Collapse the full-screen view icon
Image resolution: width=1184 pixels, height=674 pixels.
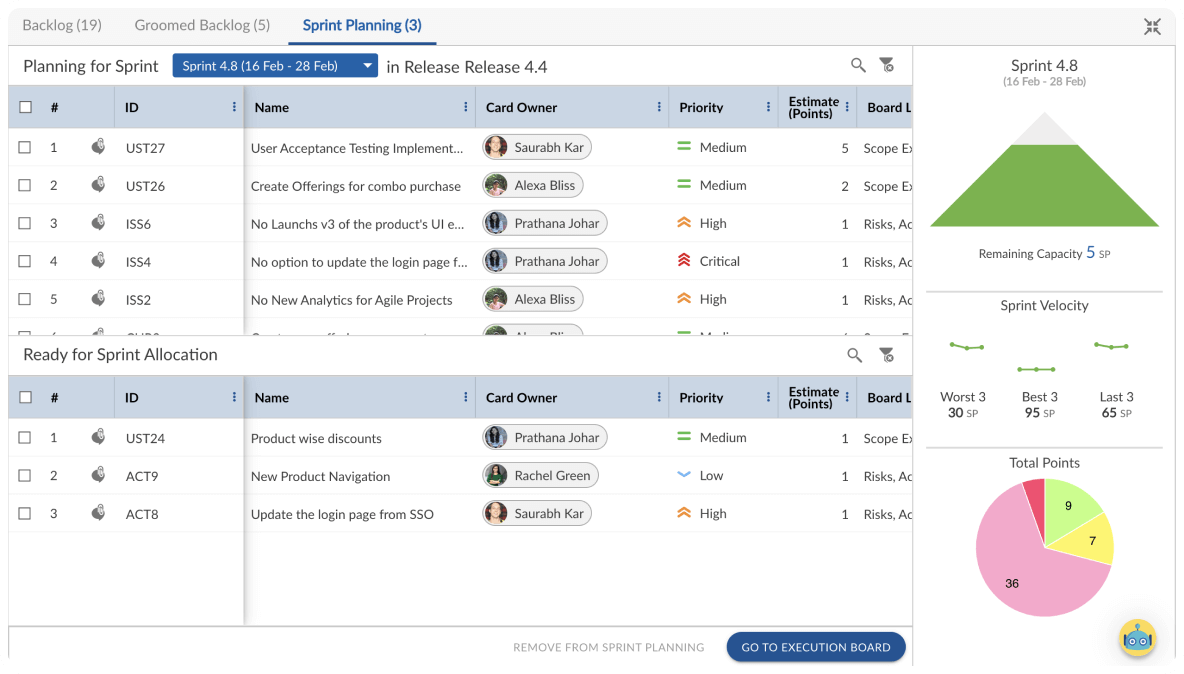[1152, 27]
